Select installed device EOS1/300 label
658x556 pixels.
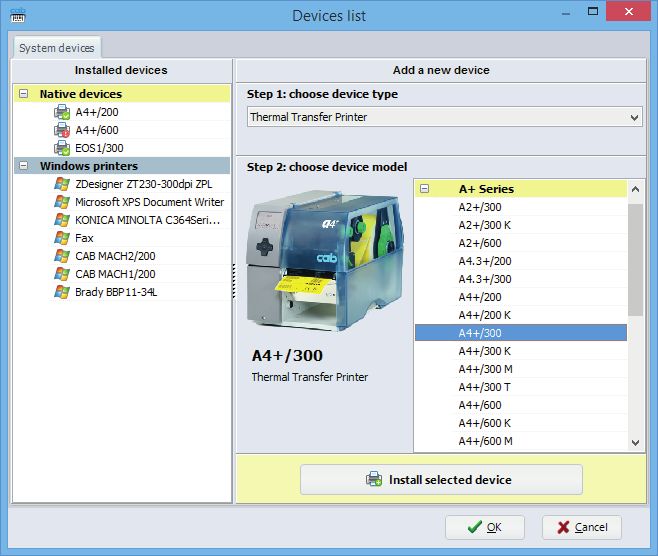pos(99,148)
